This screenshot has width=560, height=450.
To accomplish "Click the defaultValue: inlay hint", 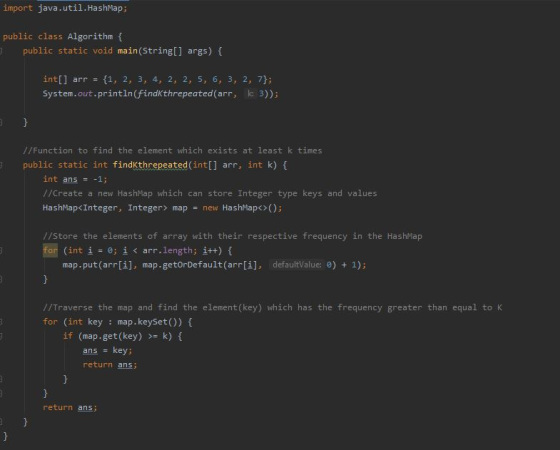I will (296, 265).
